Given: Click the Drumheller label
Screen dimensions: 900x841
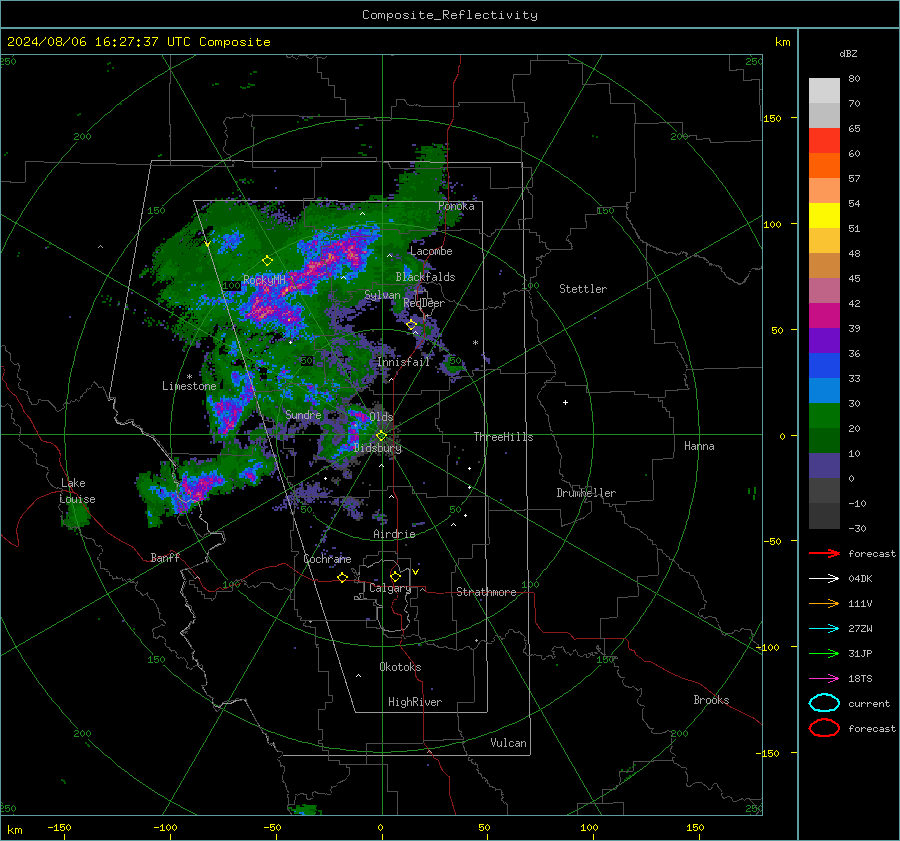Looking at the screenshot, I should [x=586, y=493].
